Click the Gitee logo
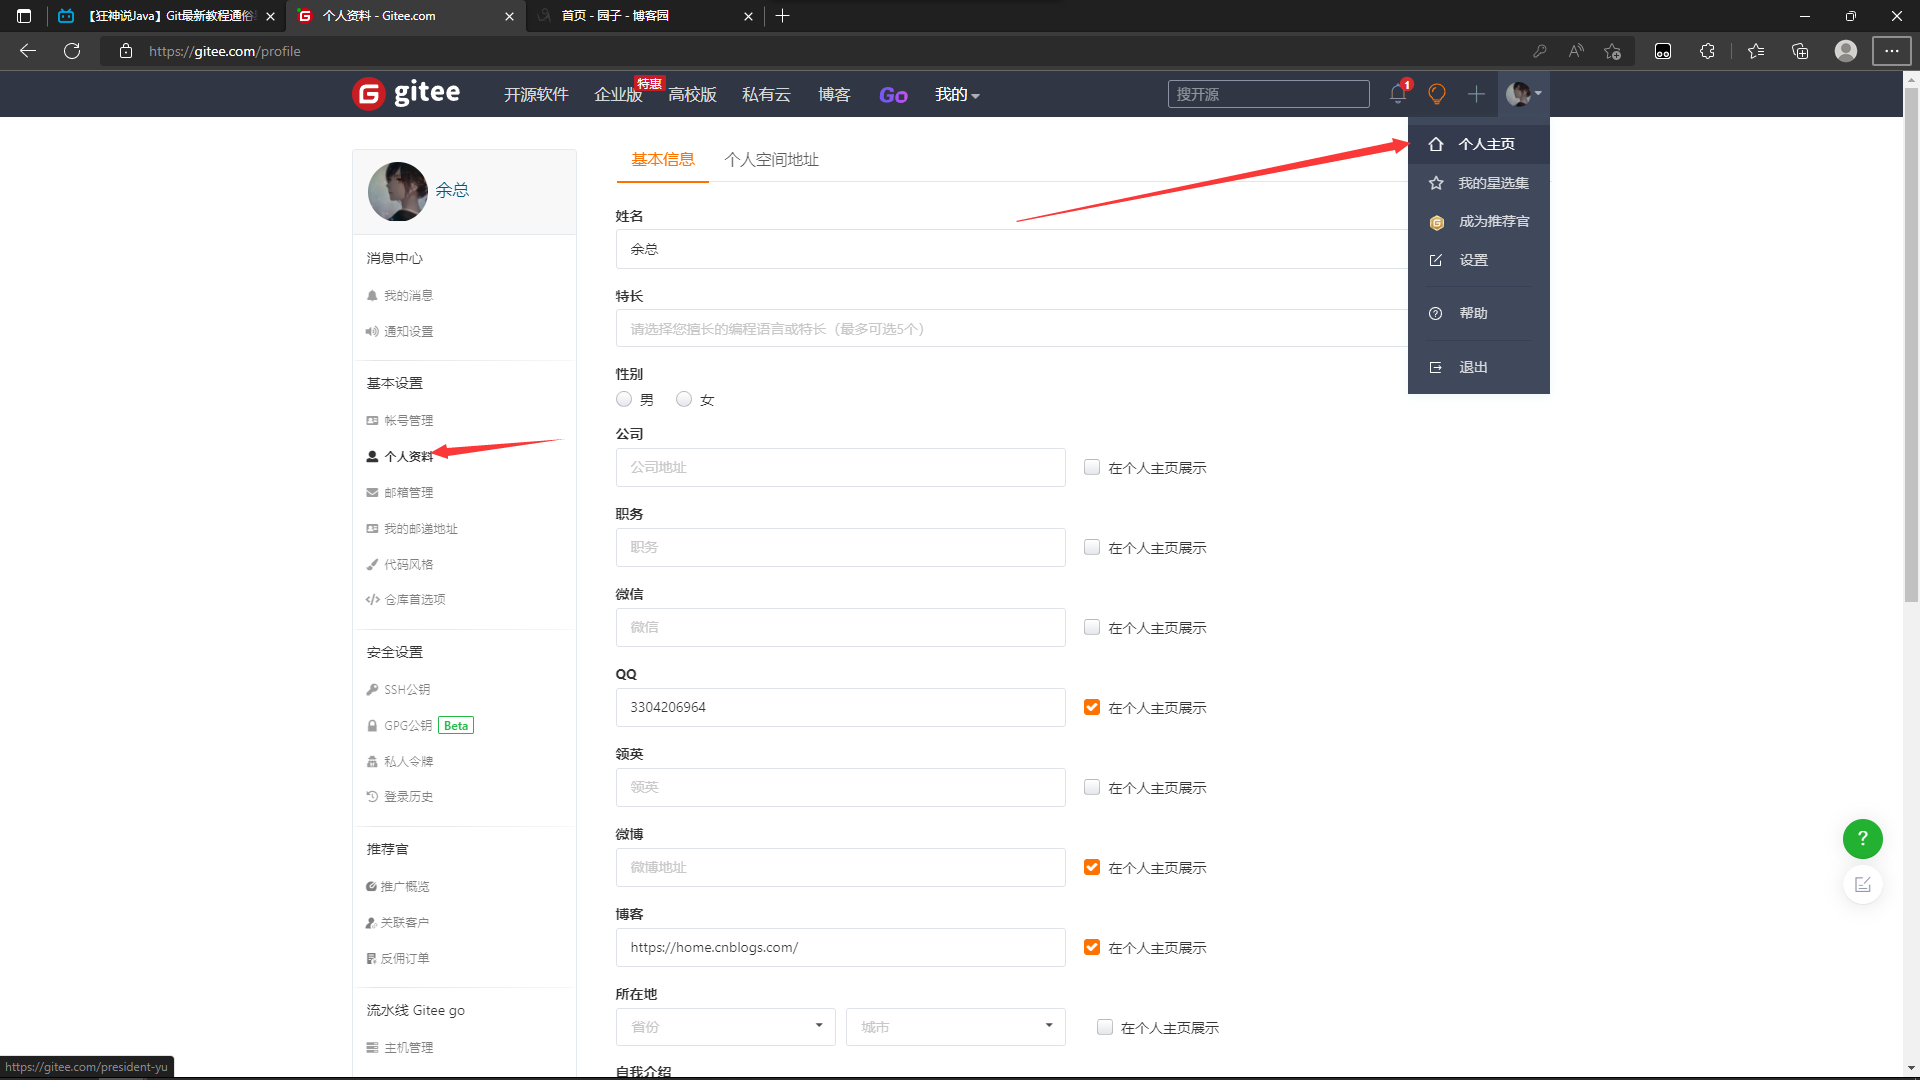Viewport: 1920px width, 1080px height. click(406, 94)
